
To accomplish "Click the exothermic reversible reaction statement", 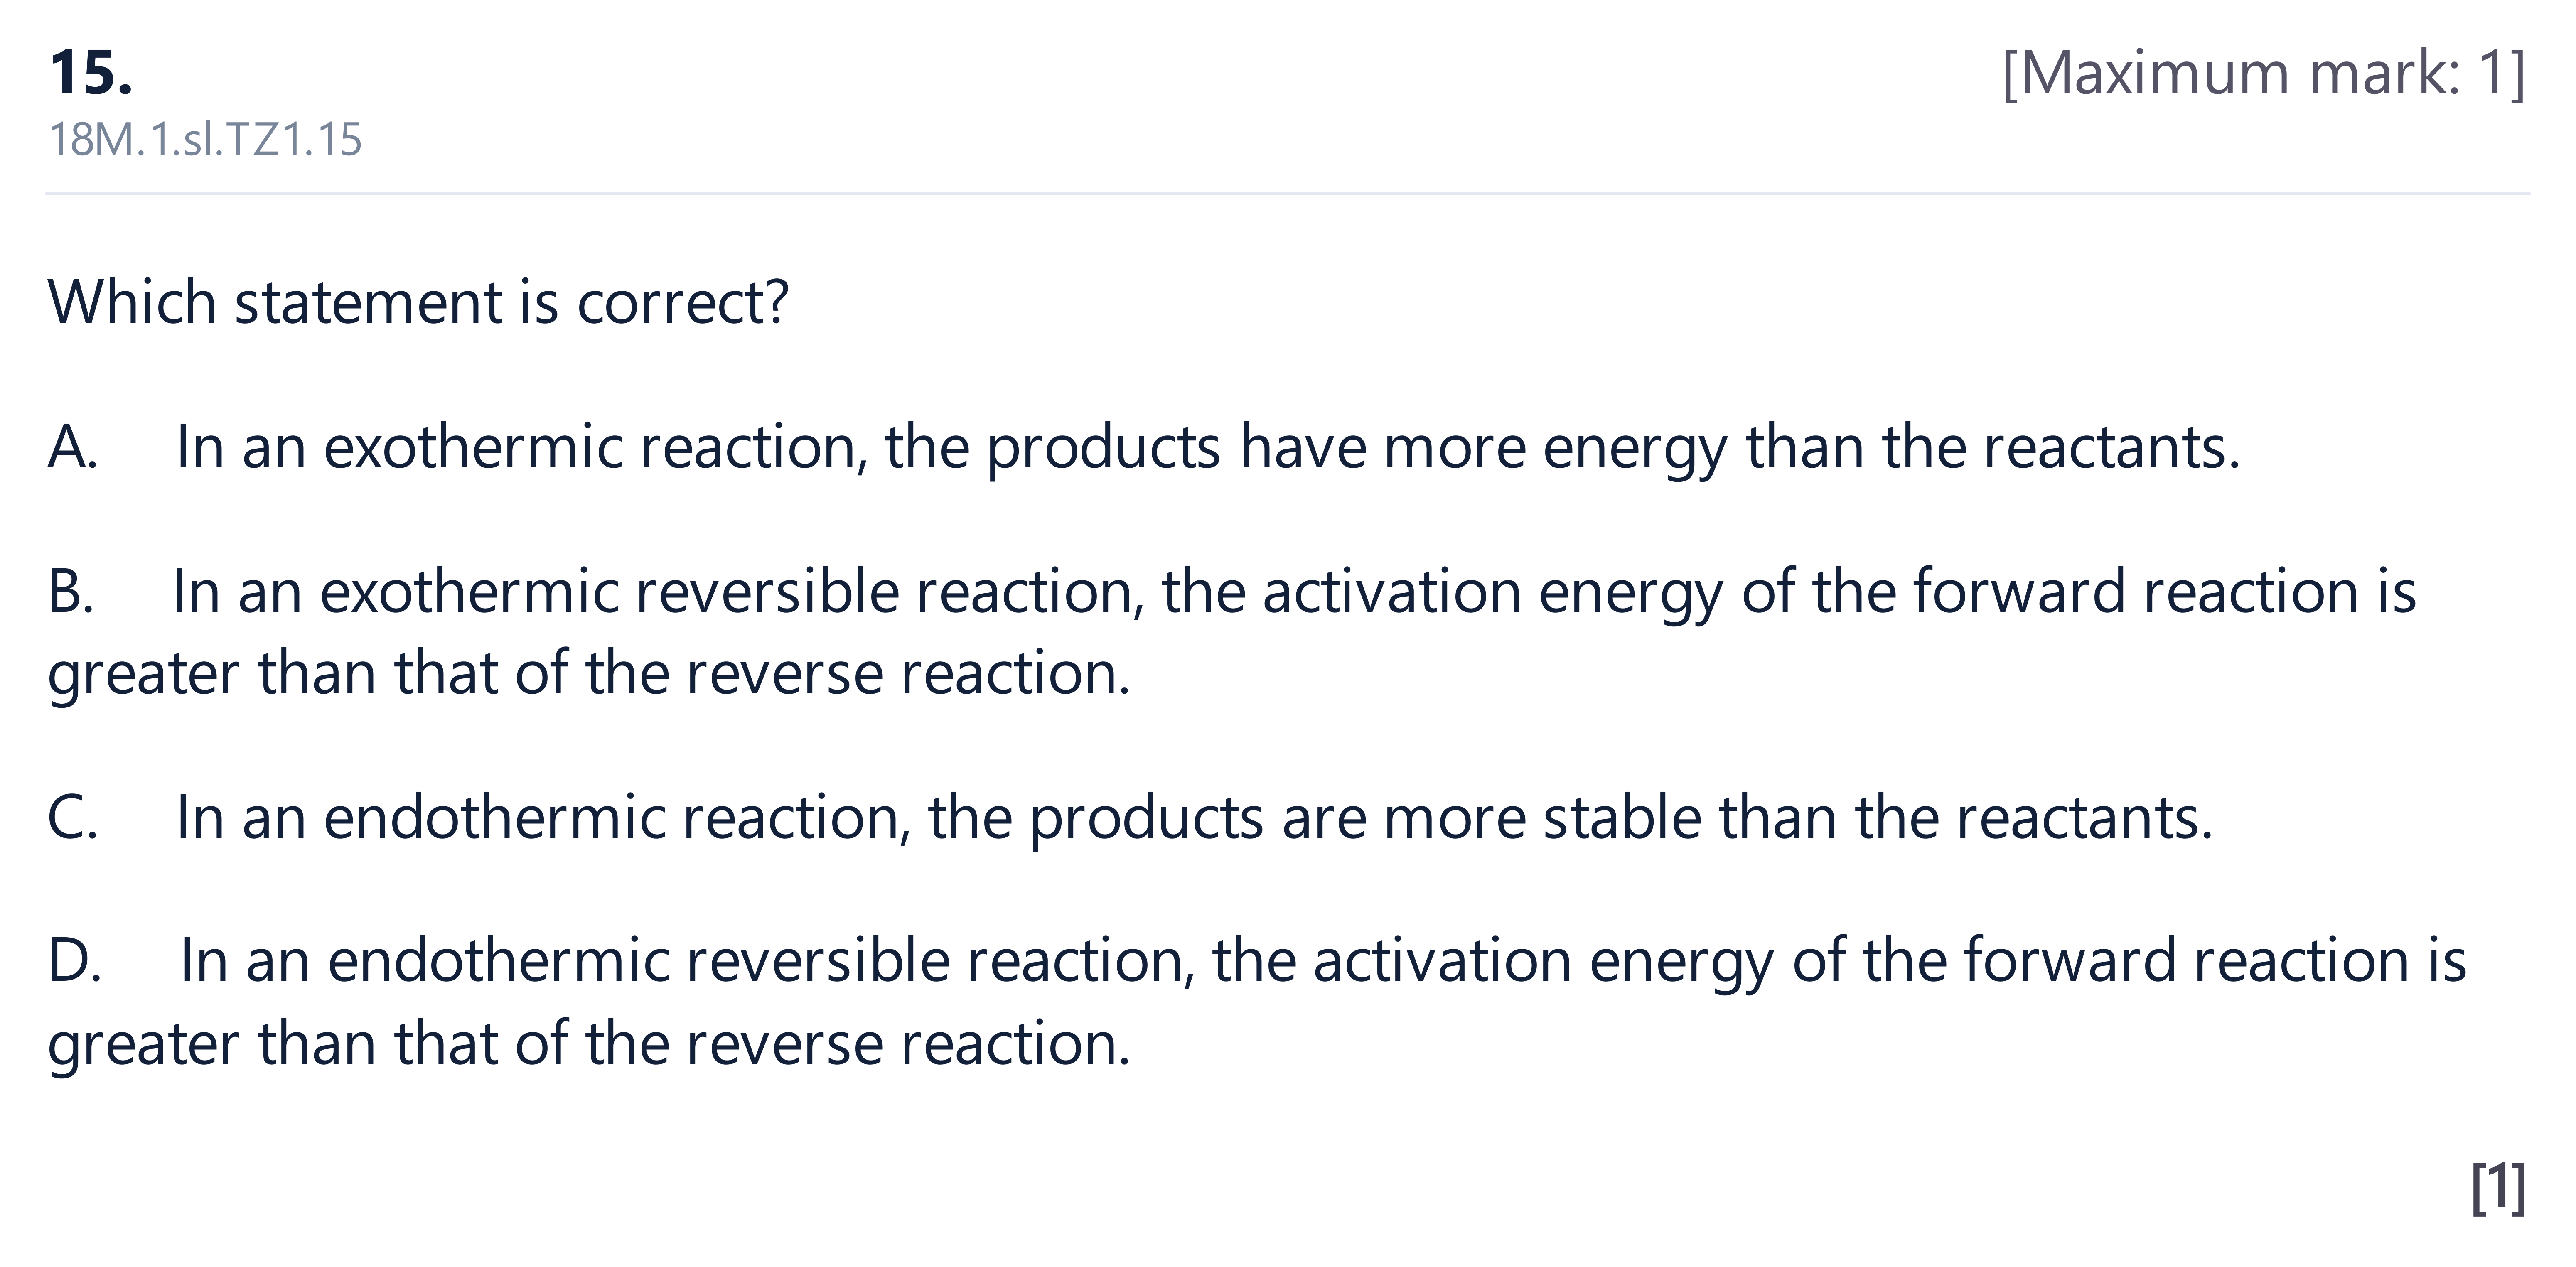I will coord(1232,632).
